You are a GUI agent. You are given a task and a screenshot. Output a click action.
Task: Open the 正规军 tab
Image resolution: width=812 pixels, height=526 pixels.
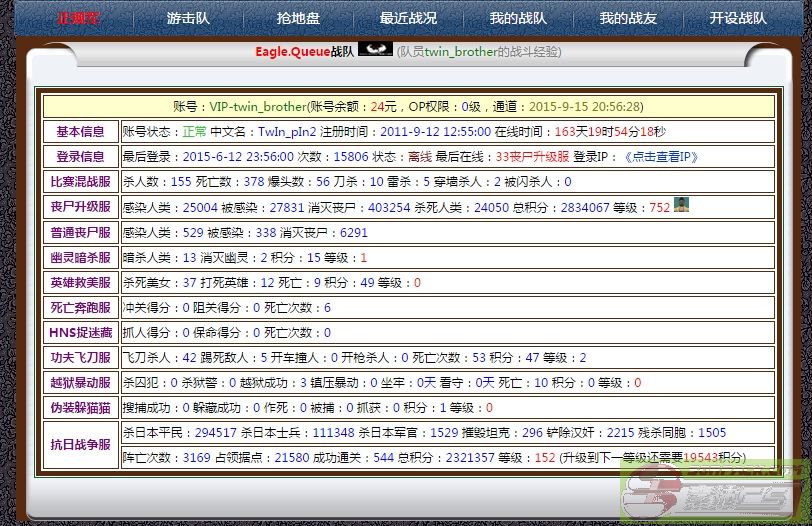coord(75,18)
